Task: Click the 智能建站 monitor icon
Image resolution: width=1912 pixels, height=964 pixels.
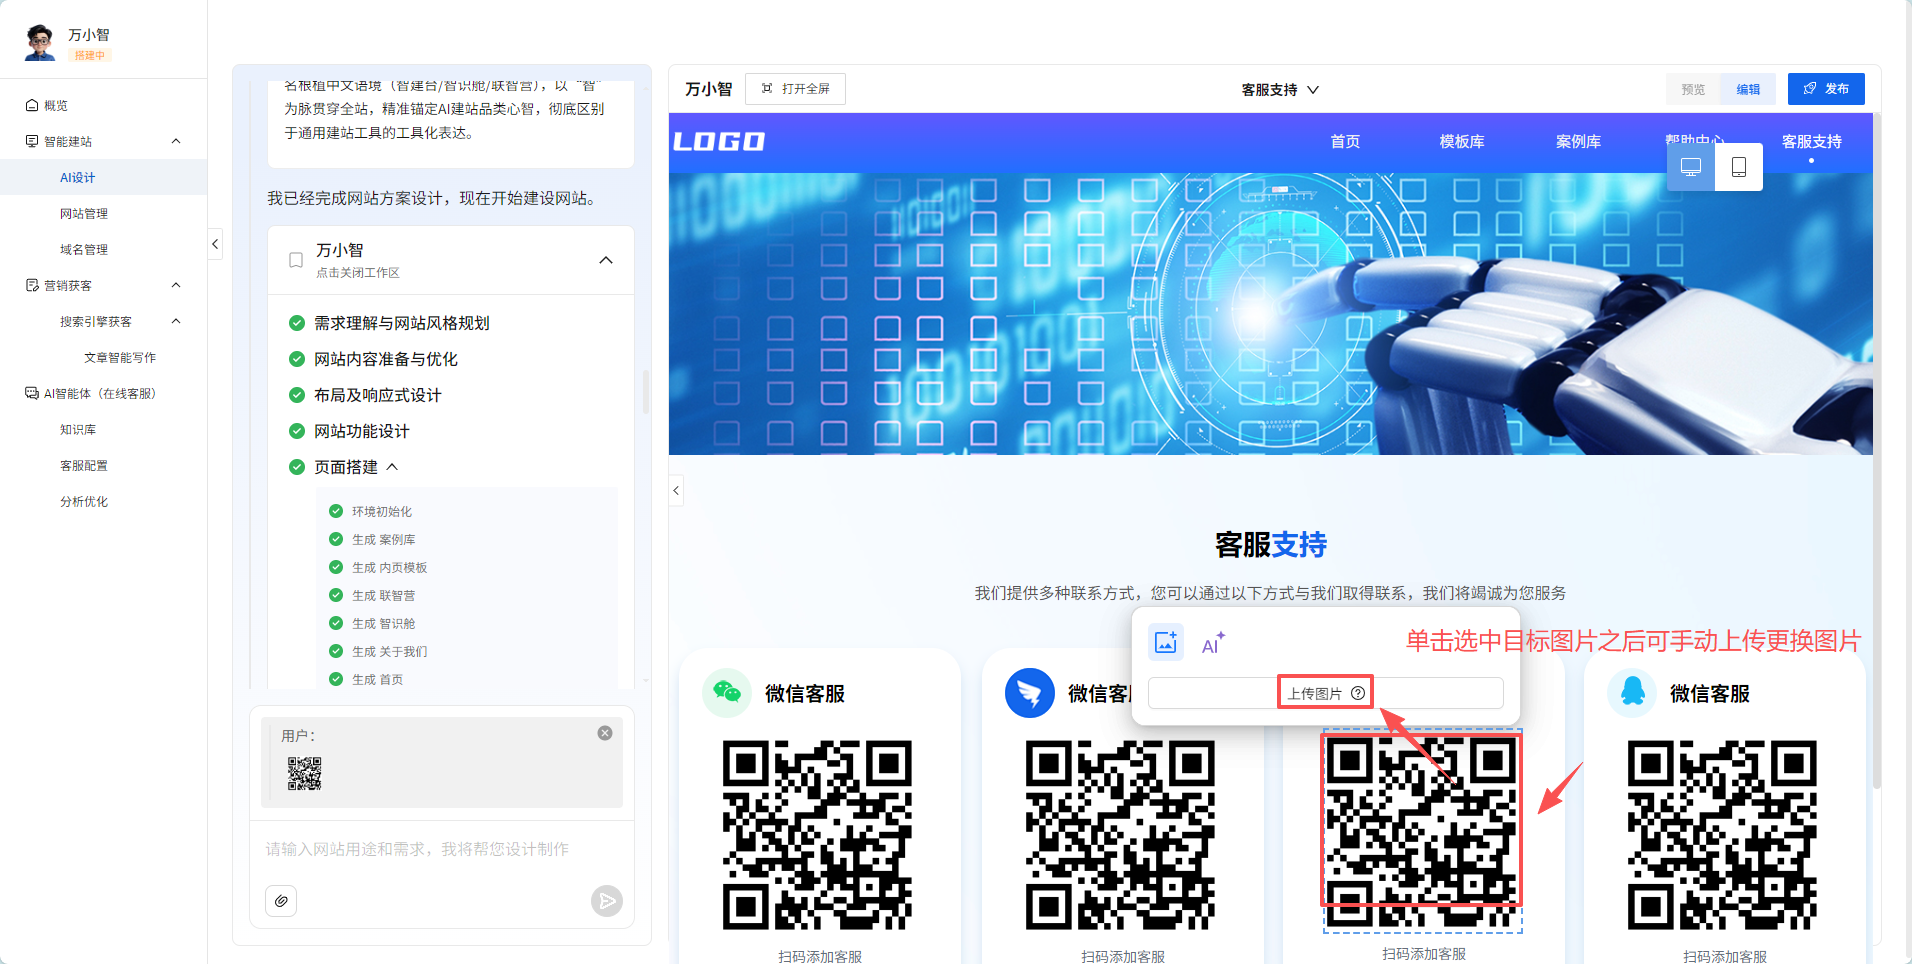Action: click(32, 141)
